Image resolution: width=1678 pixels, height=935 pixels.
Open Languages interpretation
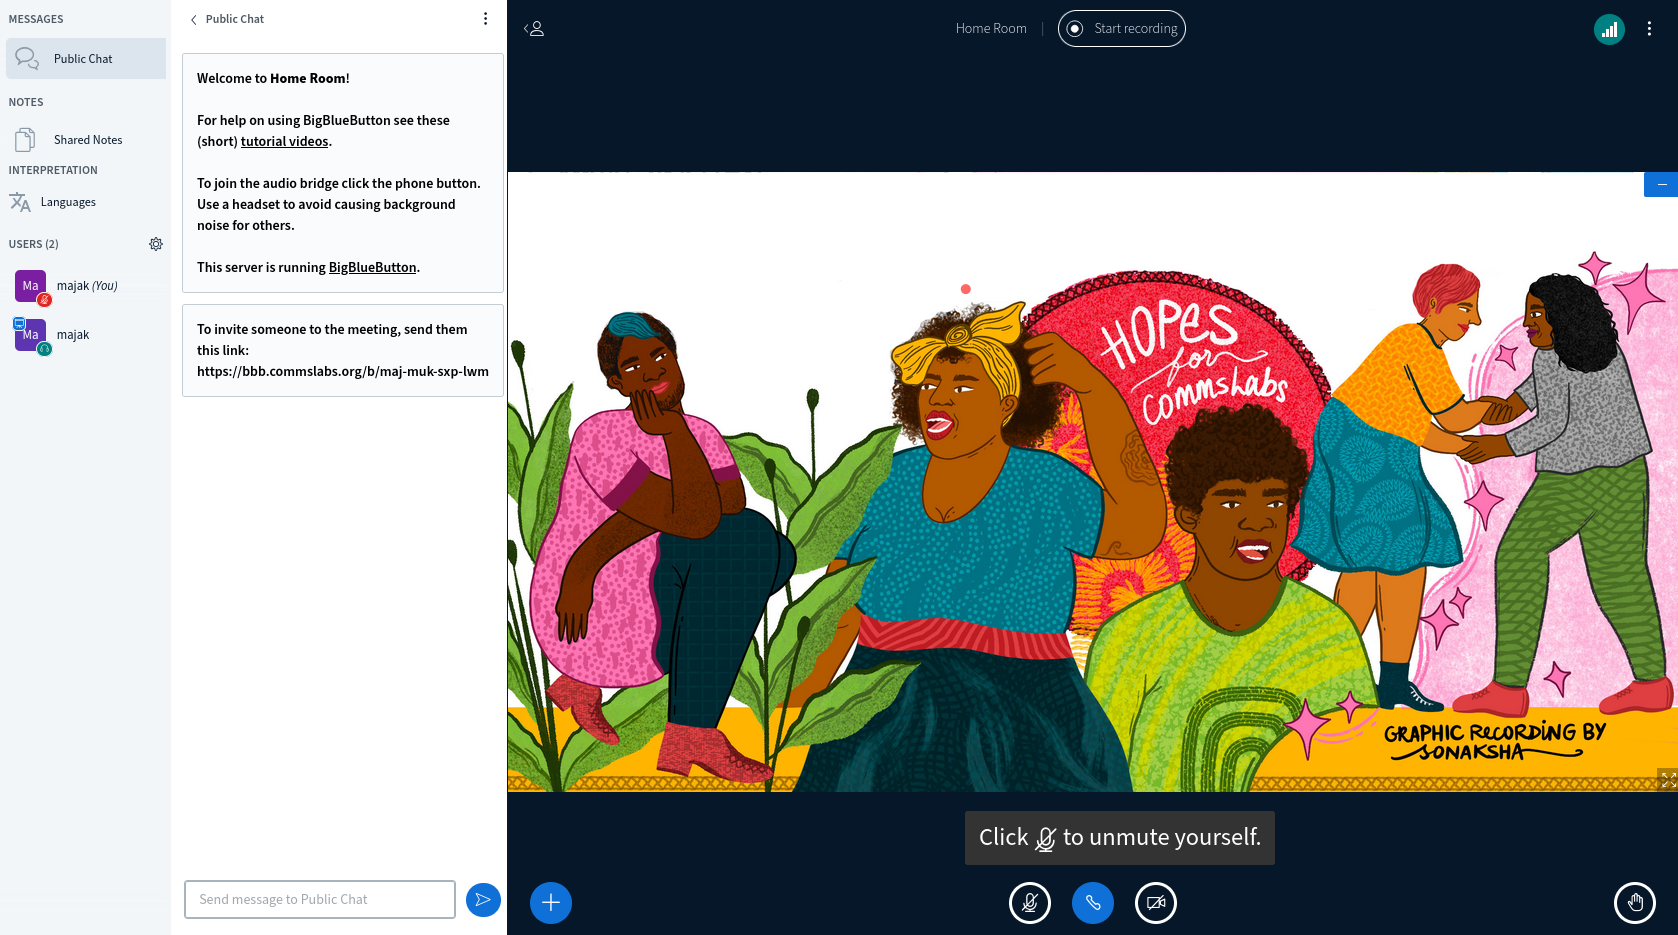68,202
